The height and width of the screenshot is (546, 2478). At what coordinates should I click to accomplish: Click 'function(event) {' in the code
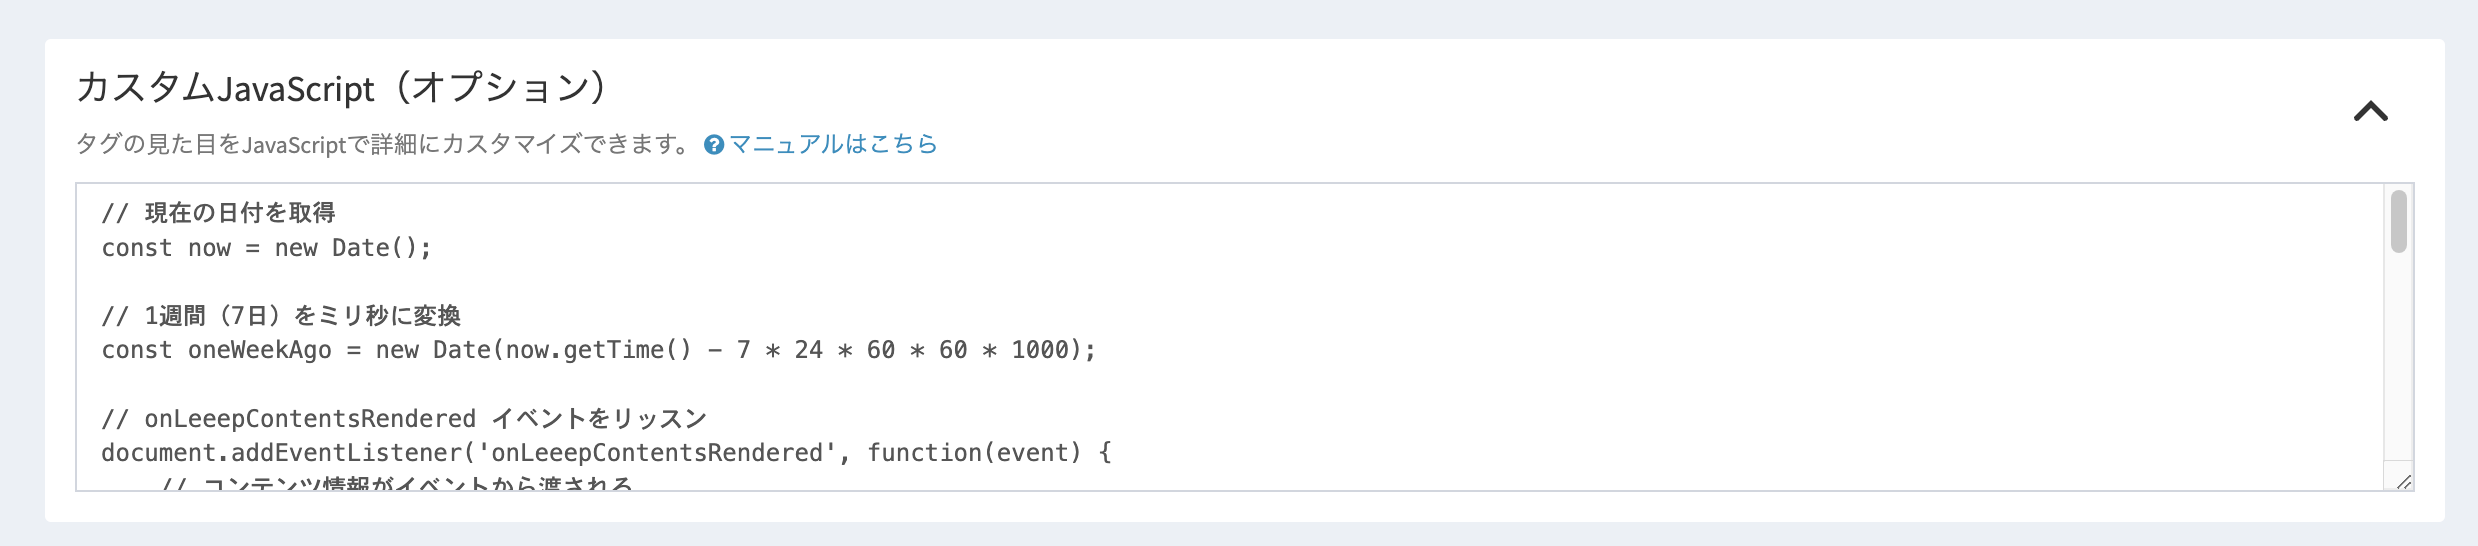coord(989,453)
